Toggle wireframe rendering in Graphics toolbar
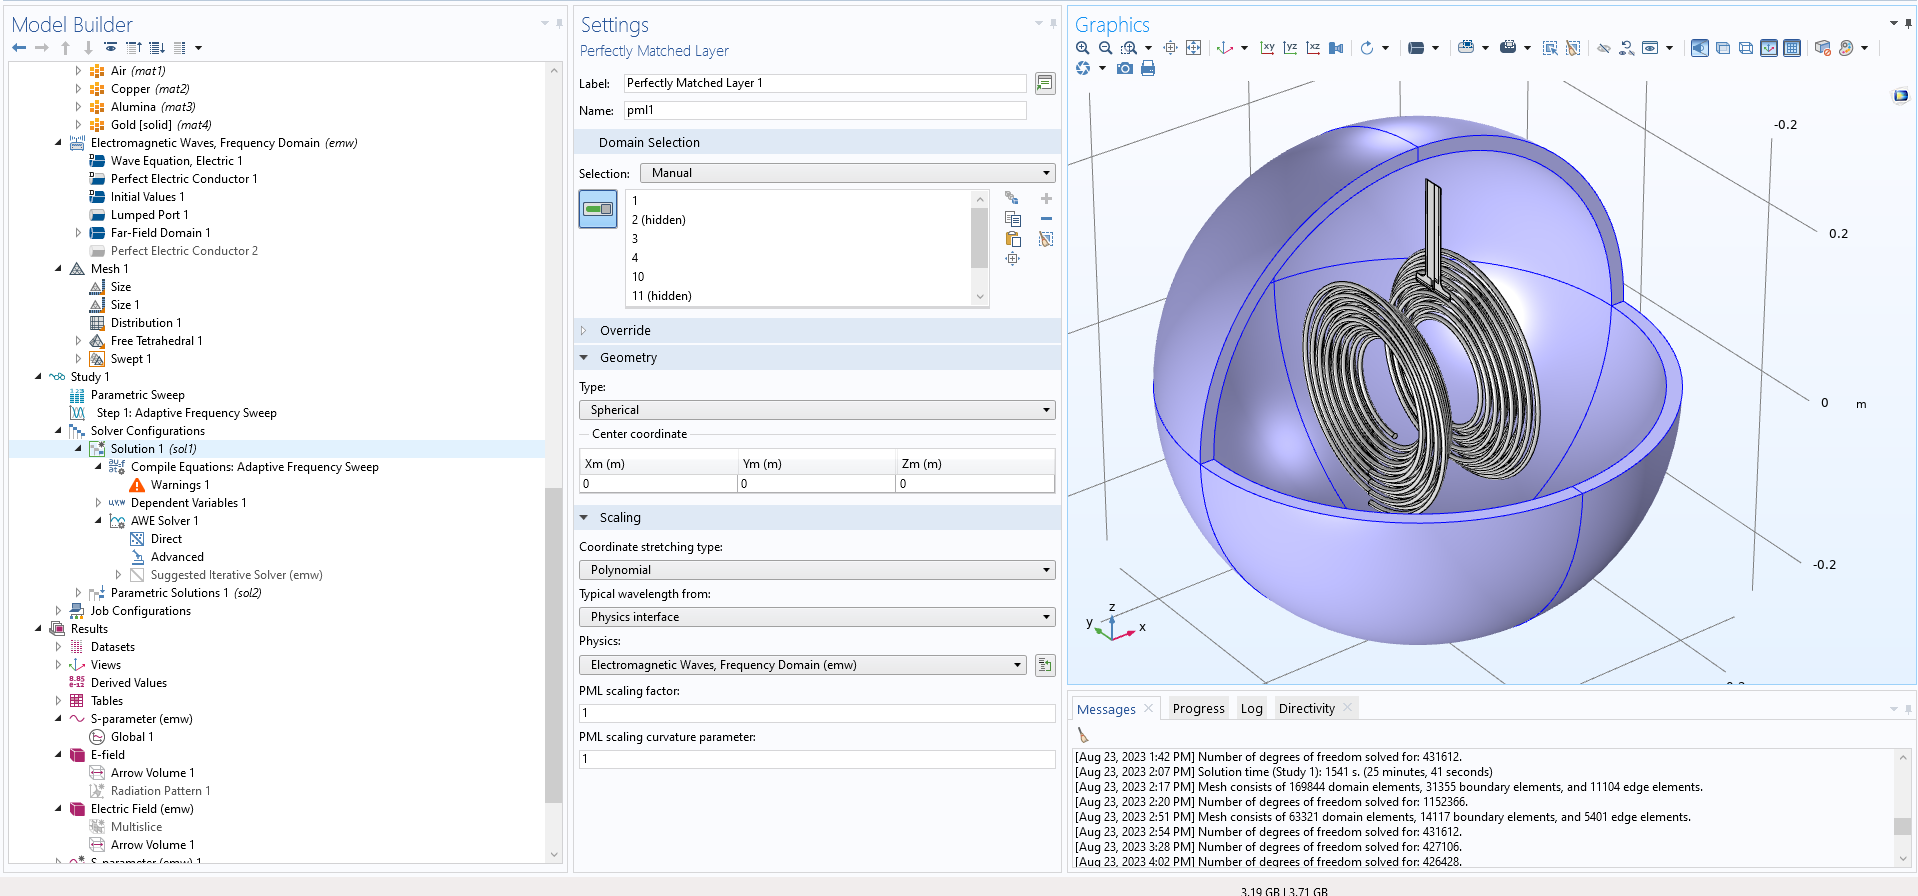The height and width of the screenshot is (896, 1918). tap(1745, 48)
